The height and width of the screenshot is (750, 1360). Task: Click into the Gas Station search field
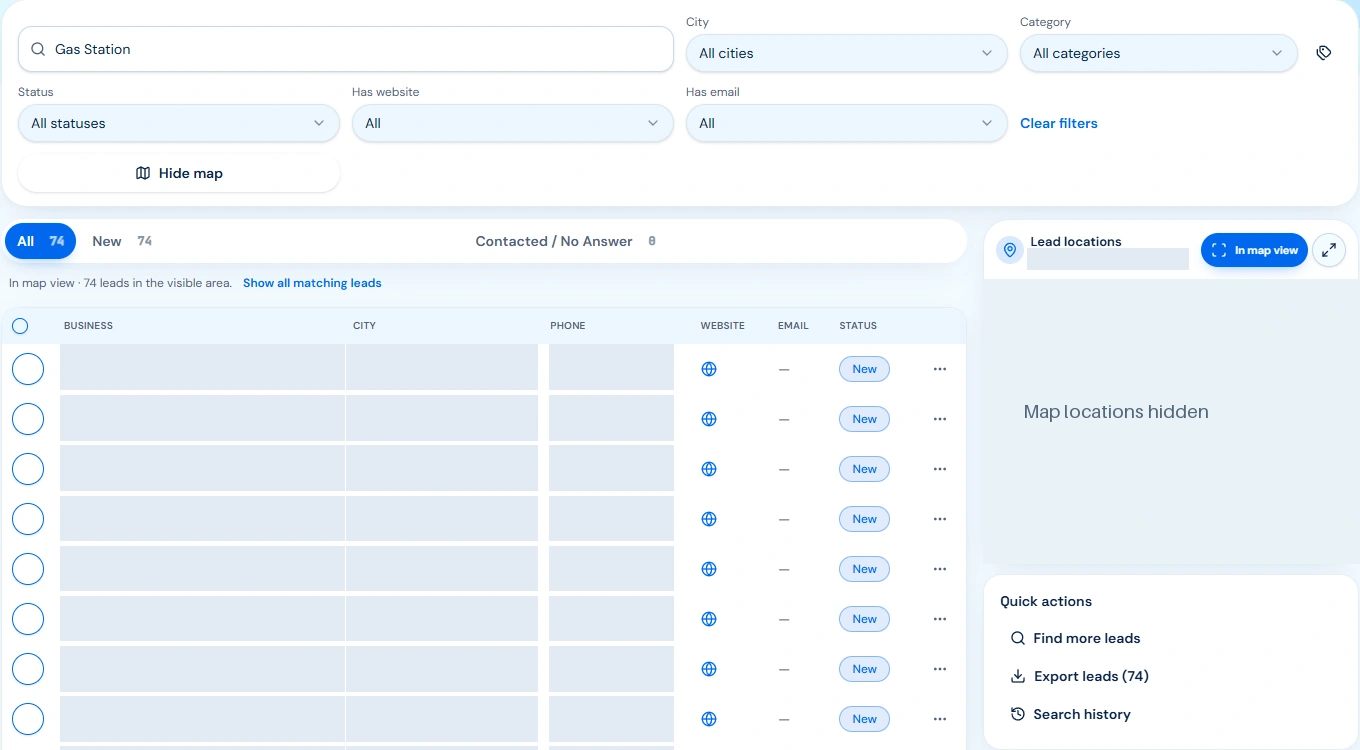click(x=346, y=49)
